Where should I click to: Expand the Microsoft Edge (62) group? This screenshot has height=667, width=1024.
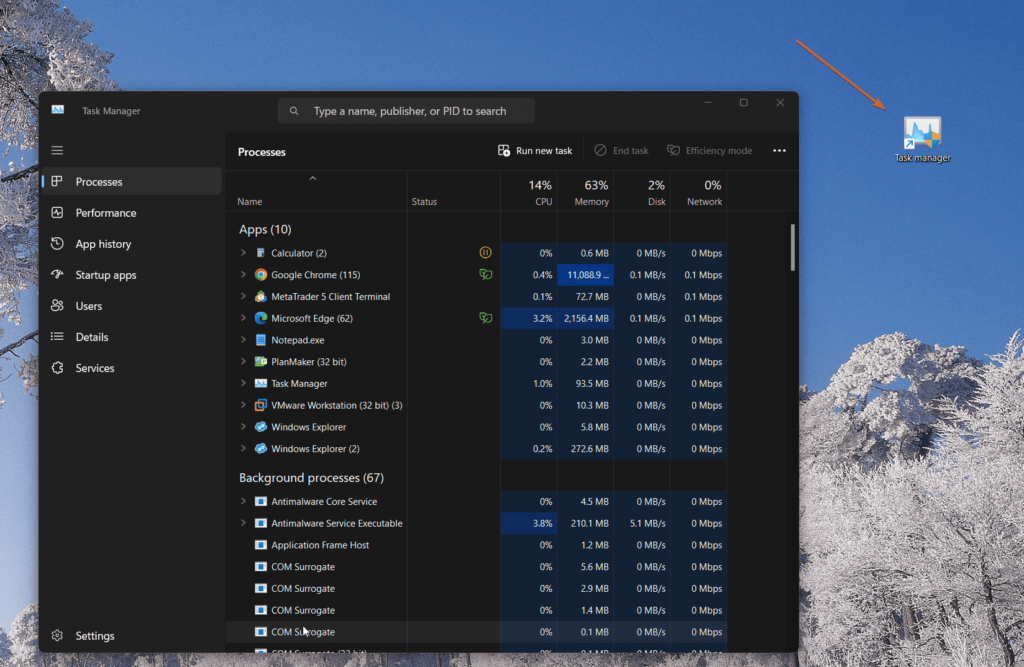click(x=243, y=318)
